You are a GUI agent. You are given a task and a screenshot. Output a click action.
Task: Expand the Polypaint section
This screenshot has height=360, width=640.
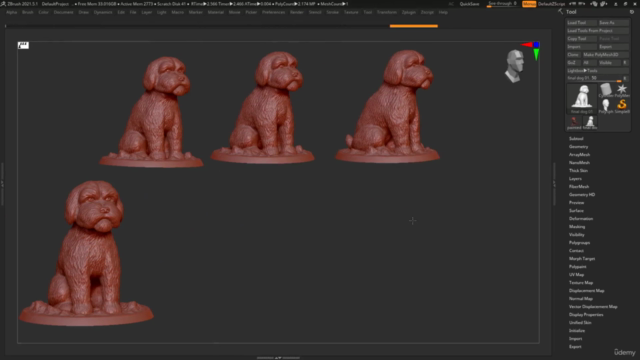coord(578,267)
